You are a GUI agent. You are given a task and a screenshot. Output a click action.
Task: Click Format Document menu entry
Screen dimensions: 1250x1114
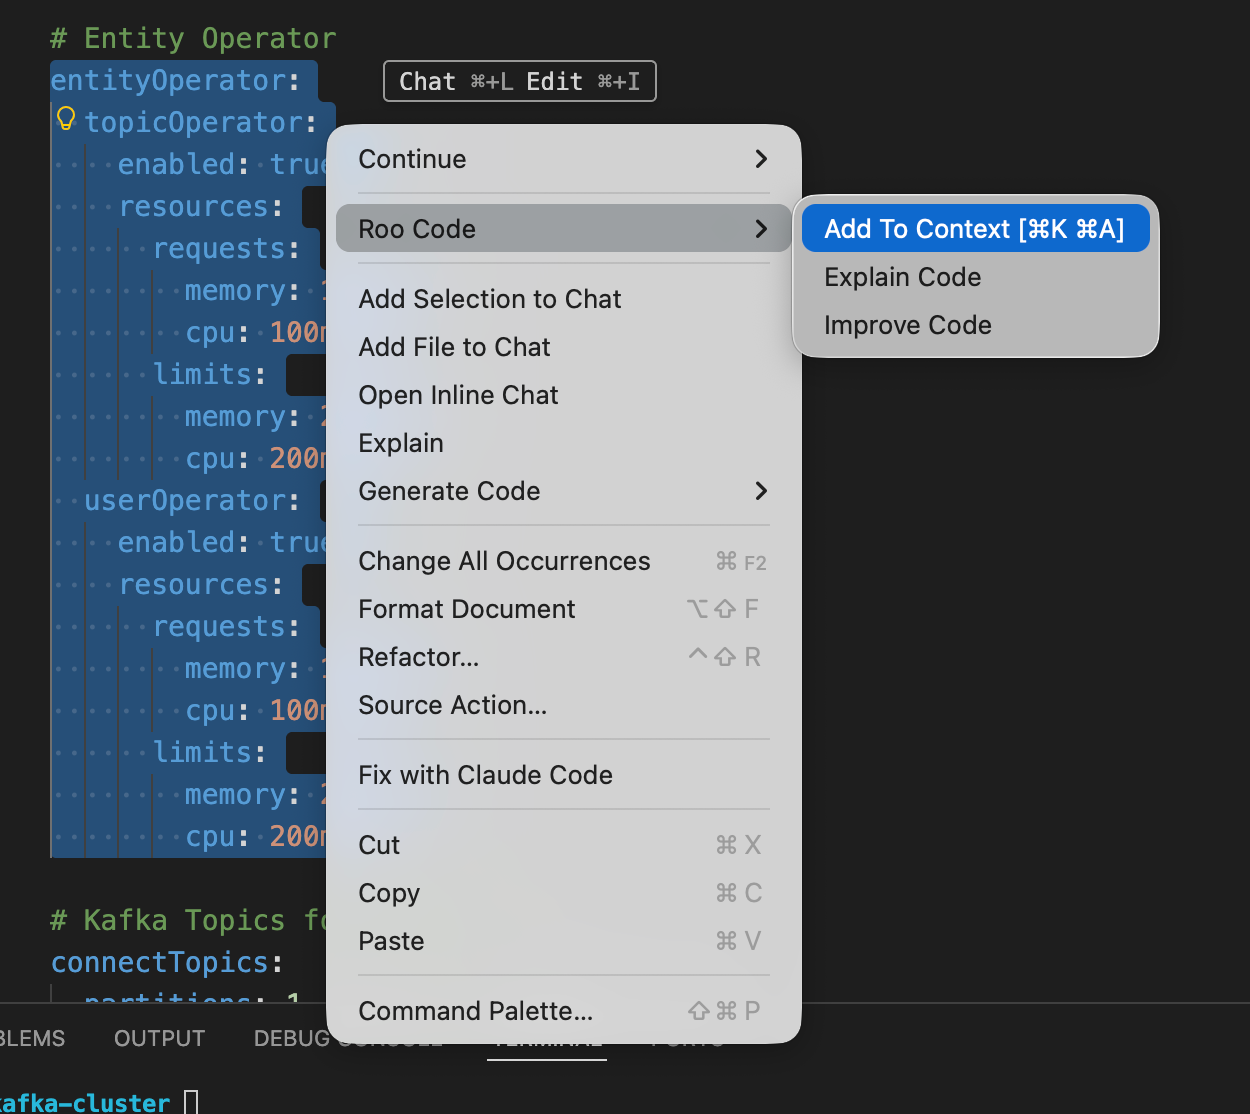[x=466, y=609]
